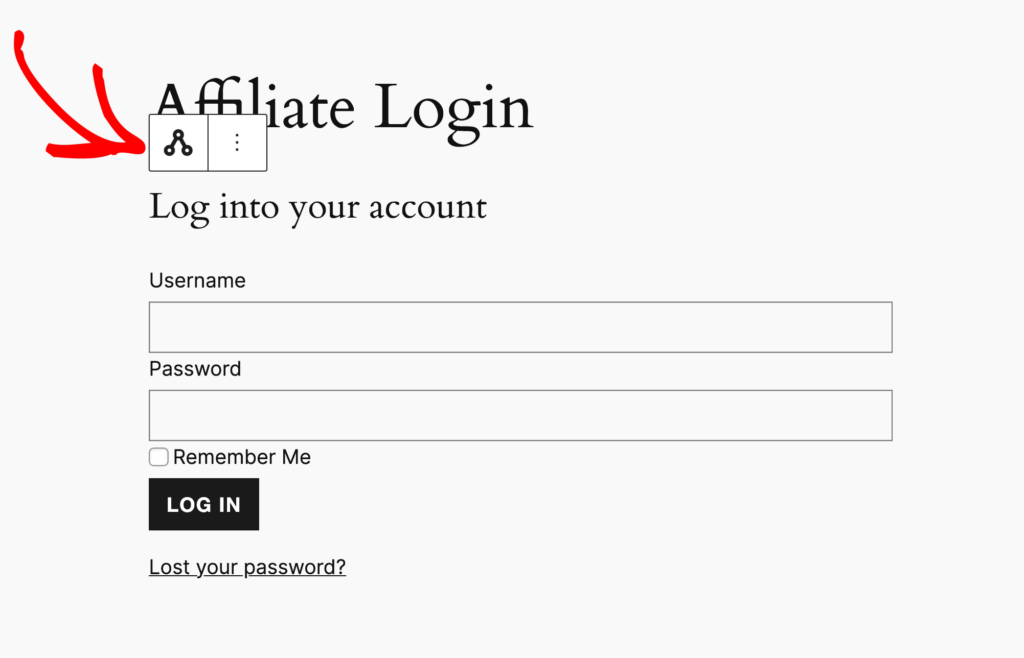Click the Username input field
The height and width of the screenshot is (658, 1024).
519,326
